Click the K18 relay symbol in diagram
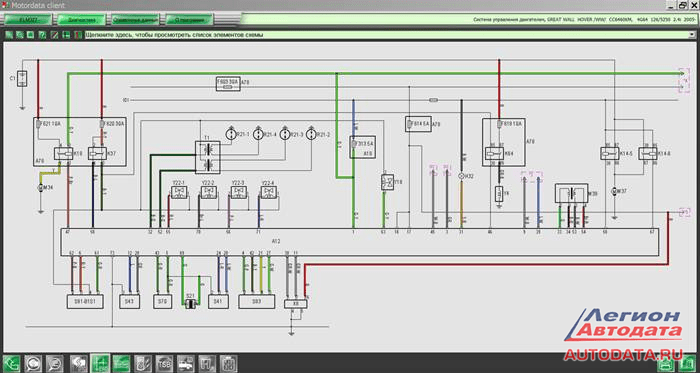The image size is (700, 373). tap(64, 153)
